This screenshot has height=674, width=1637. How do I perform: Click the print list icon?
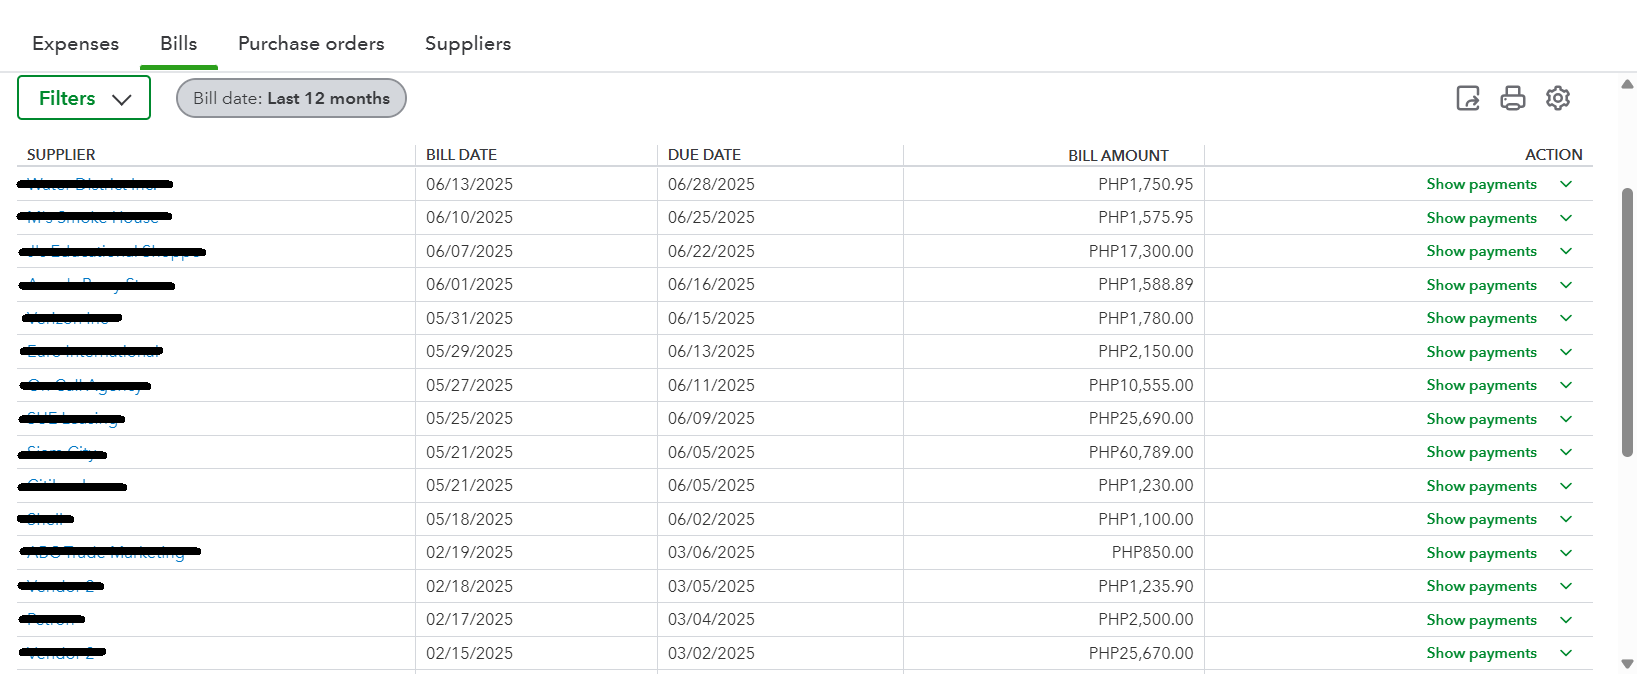[1513, 98]
